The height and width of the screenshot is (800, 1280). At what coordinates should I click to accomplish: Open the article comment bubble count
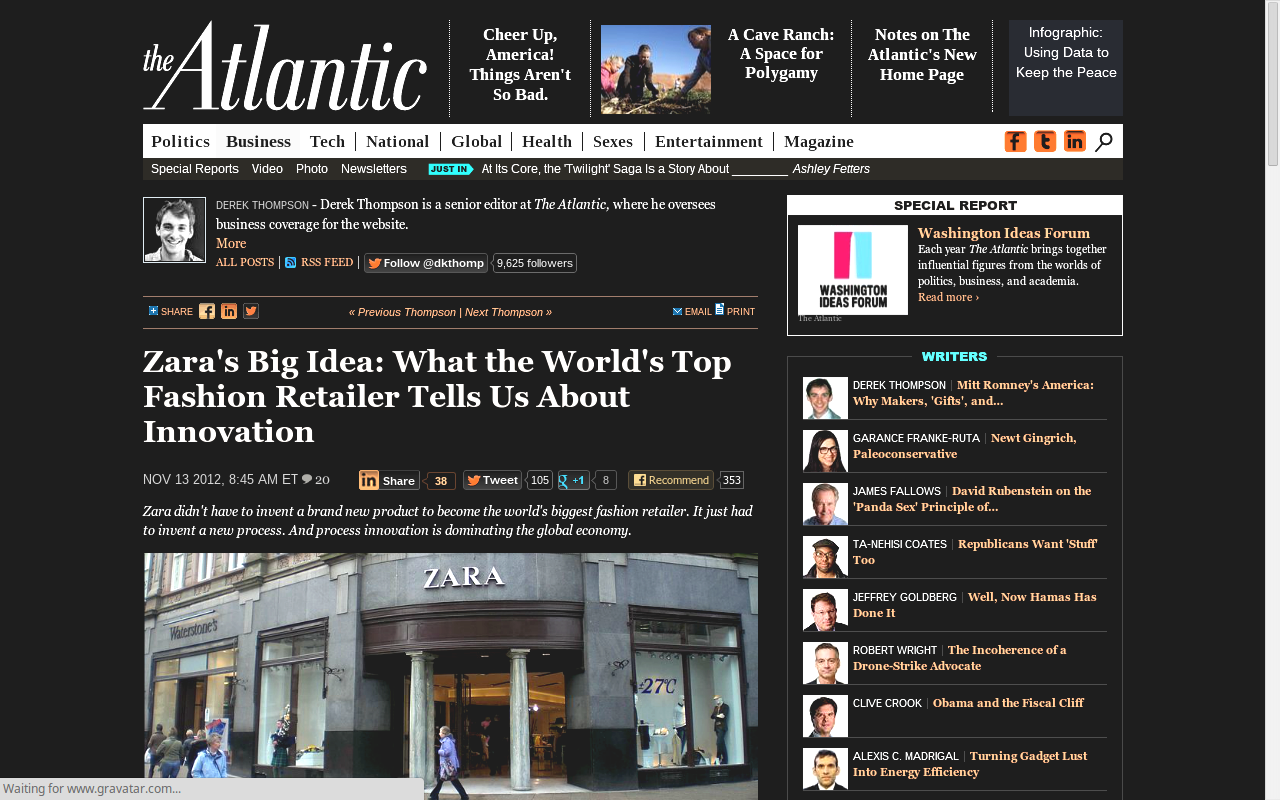tap(316, 479)
